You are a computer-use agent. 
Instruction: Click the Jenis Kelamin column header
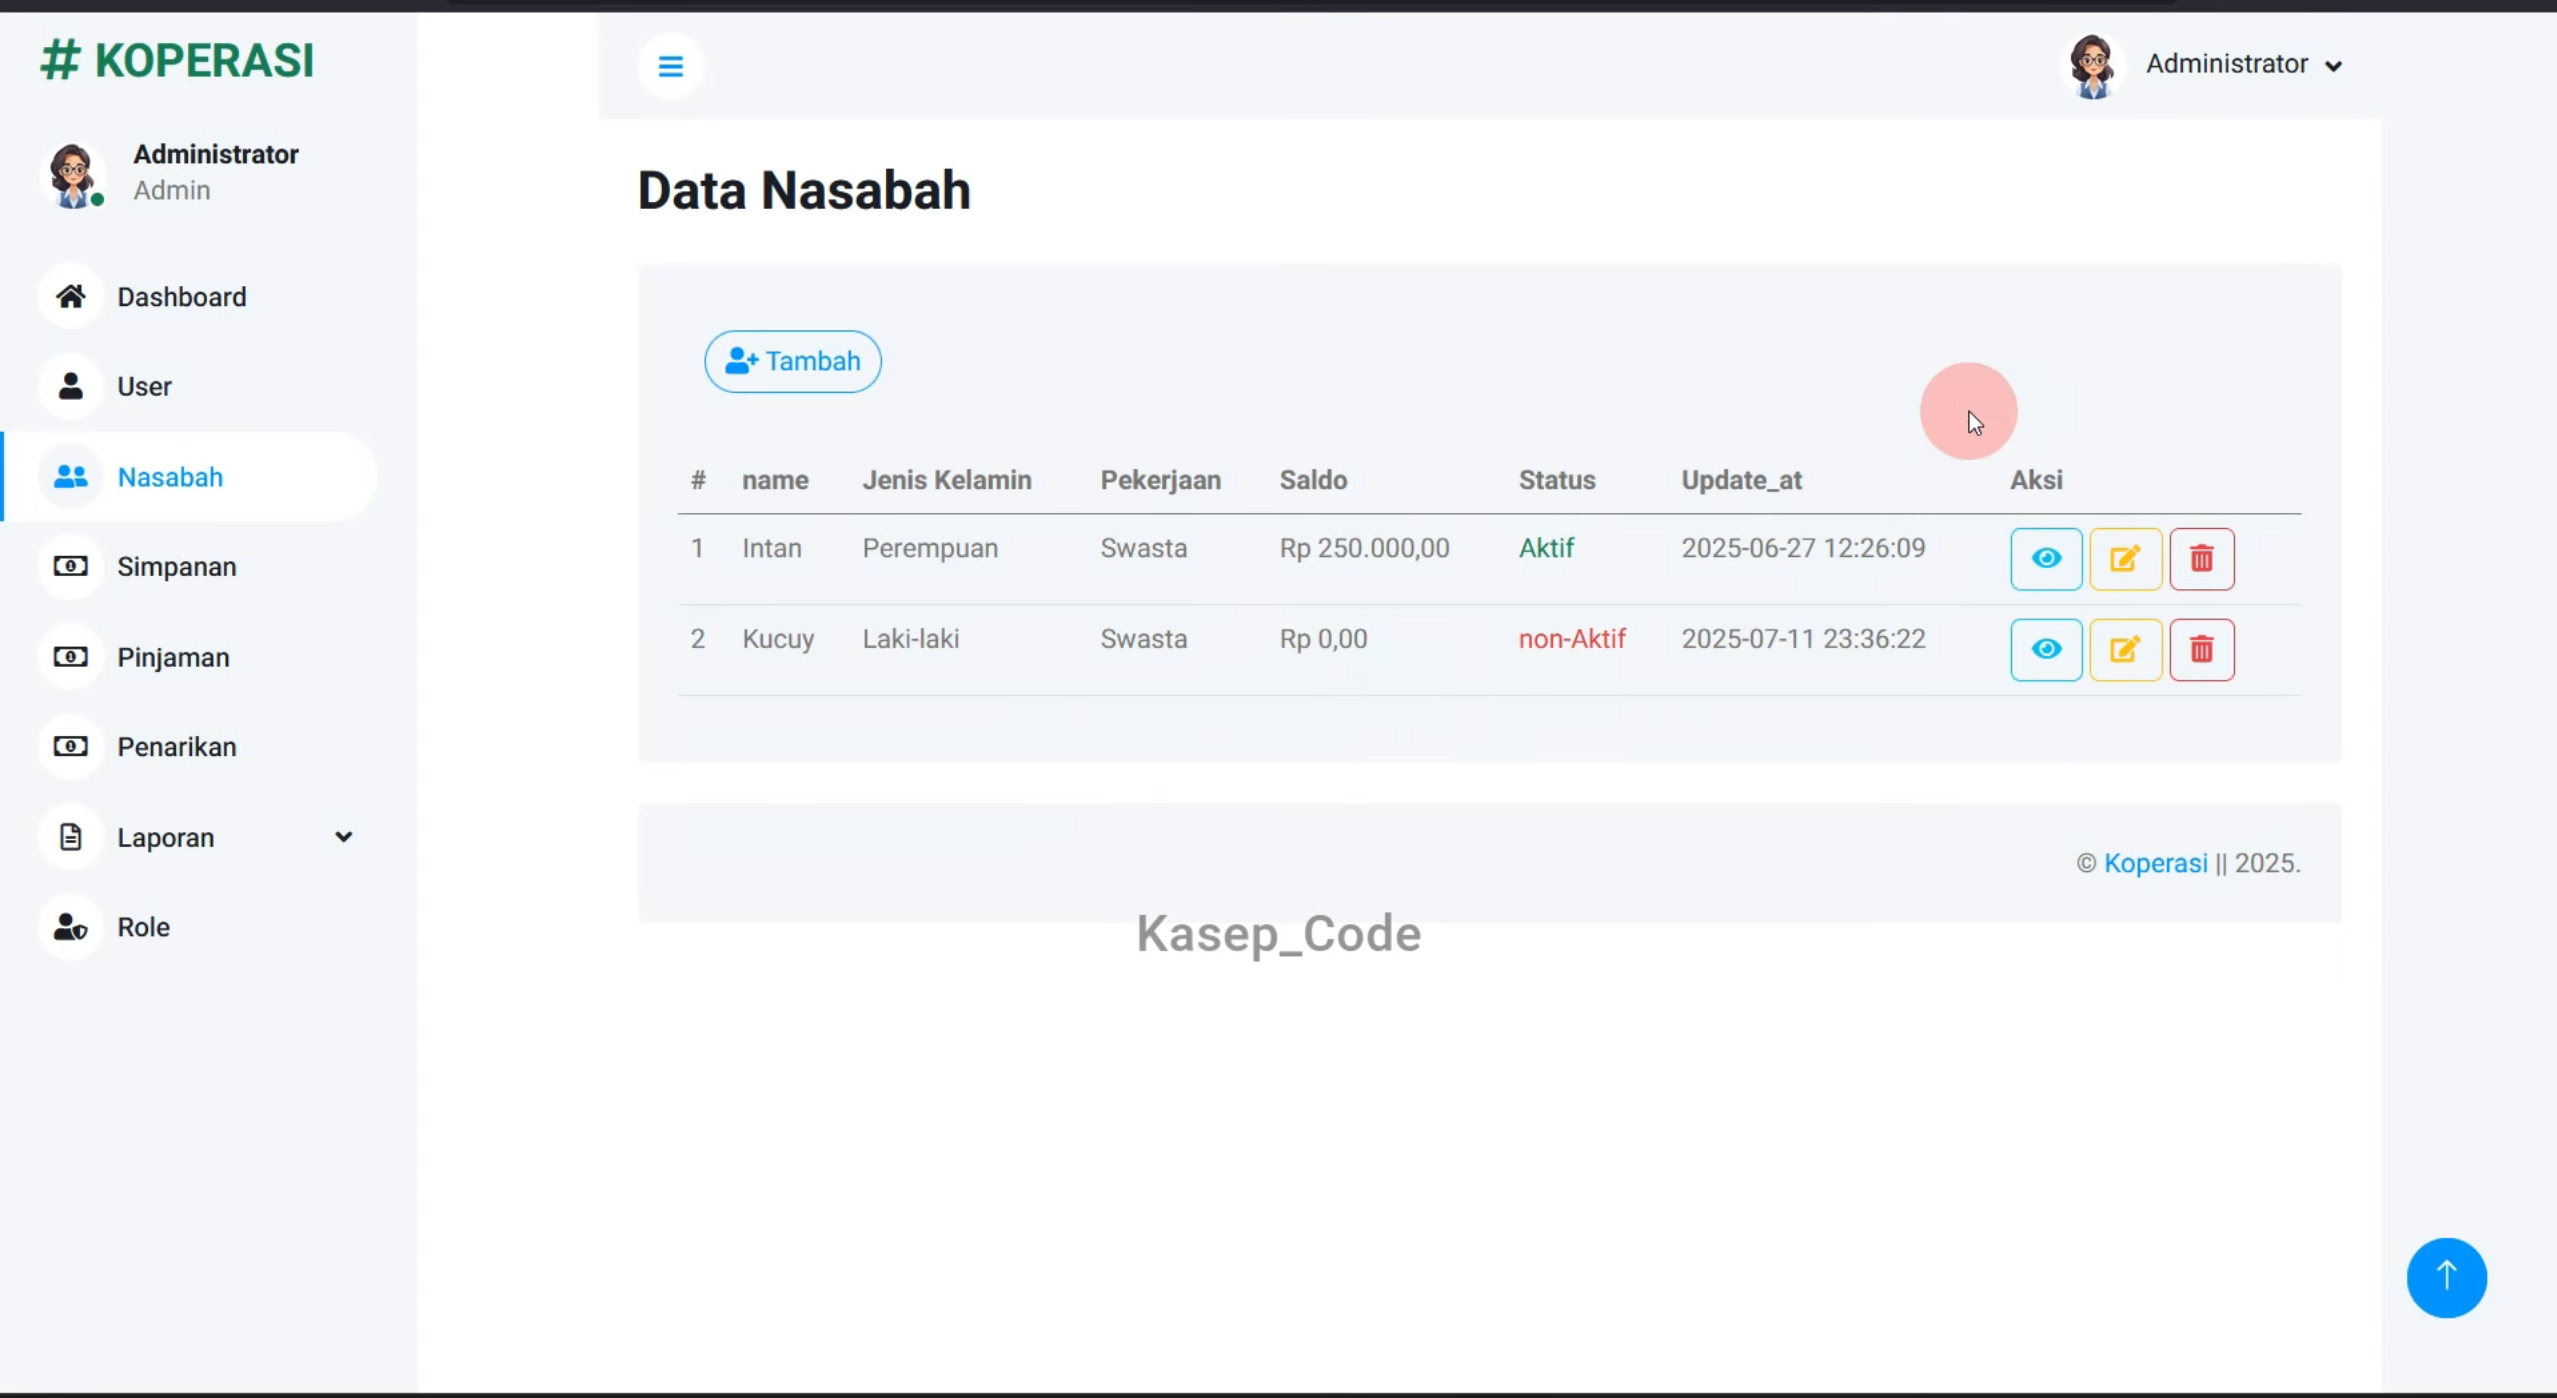[947, 480]
